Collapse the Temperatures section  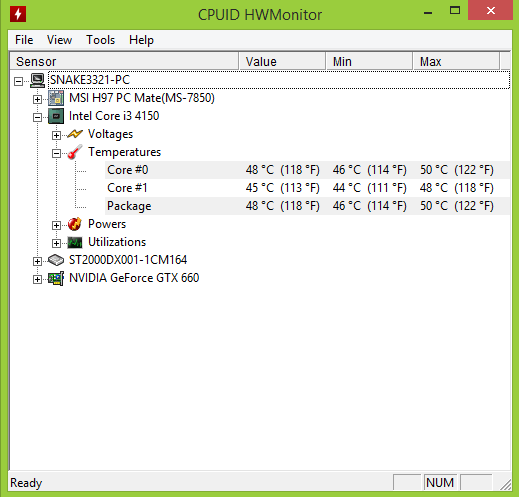point(56,153)
